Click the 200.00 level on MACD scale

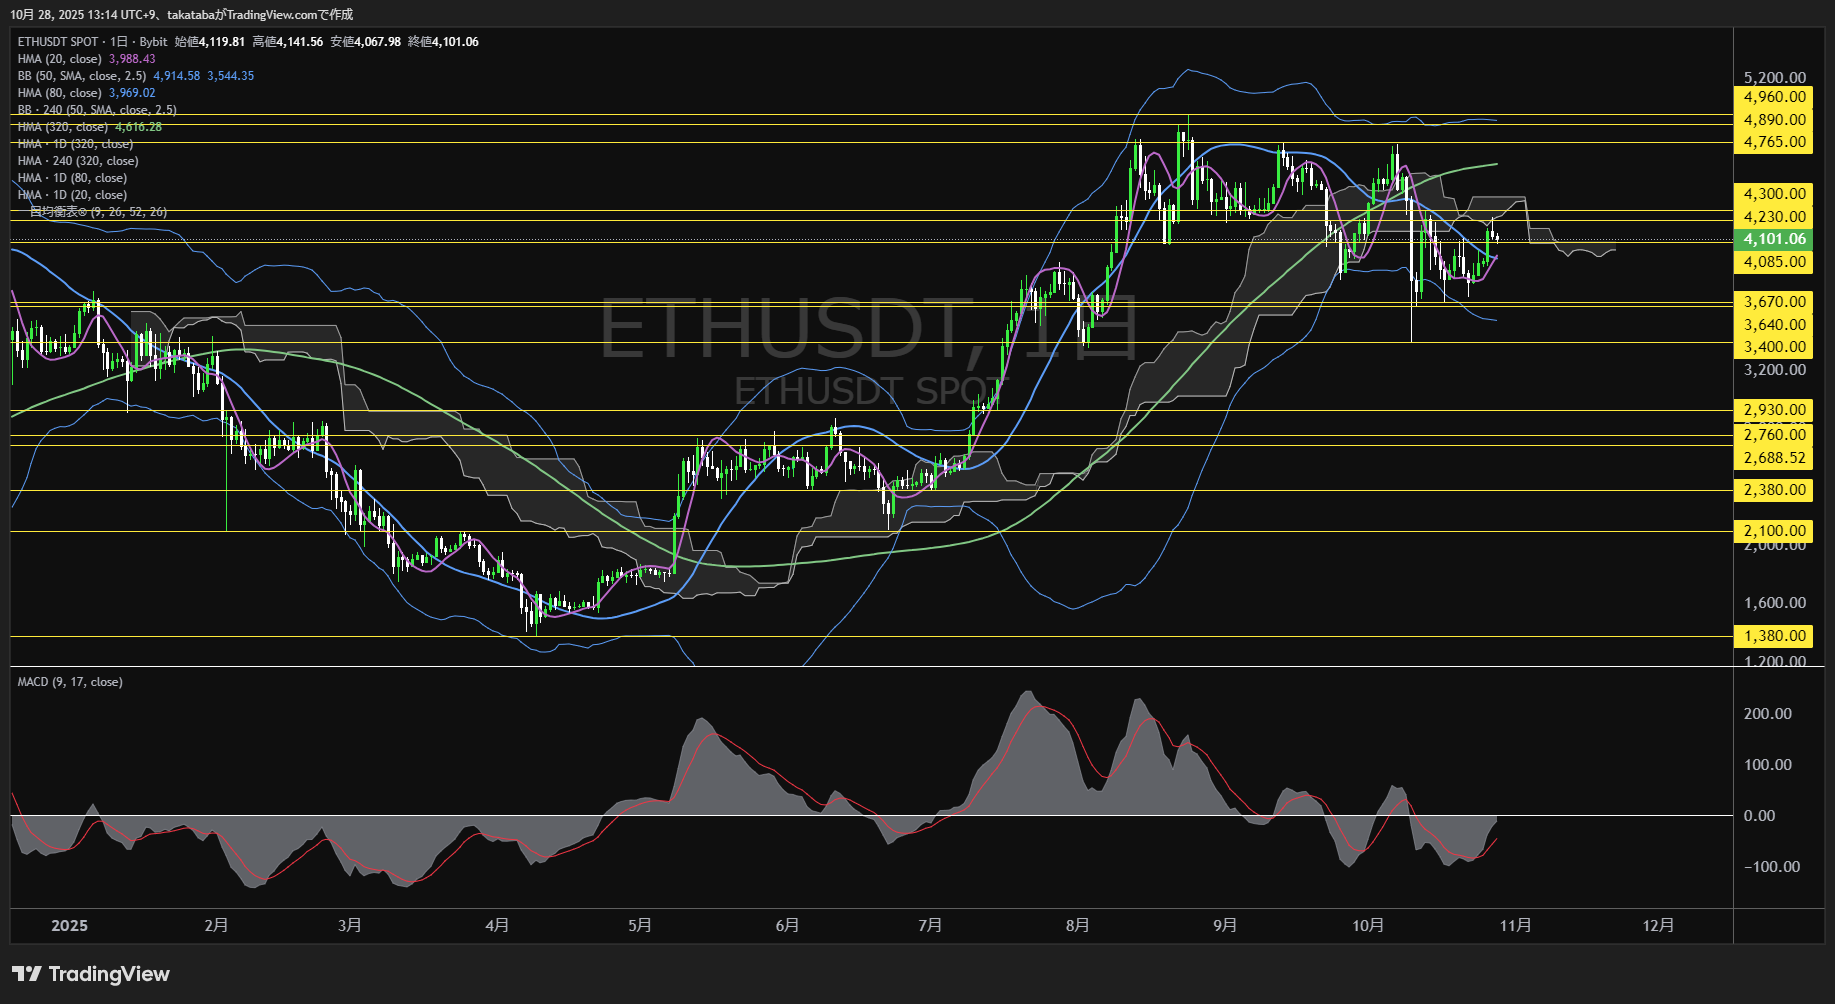(x=1767, y=714)
